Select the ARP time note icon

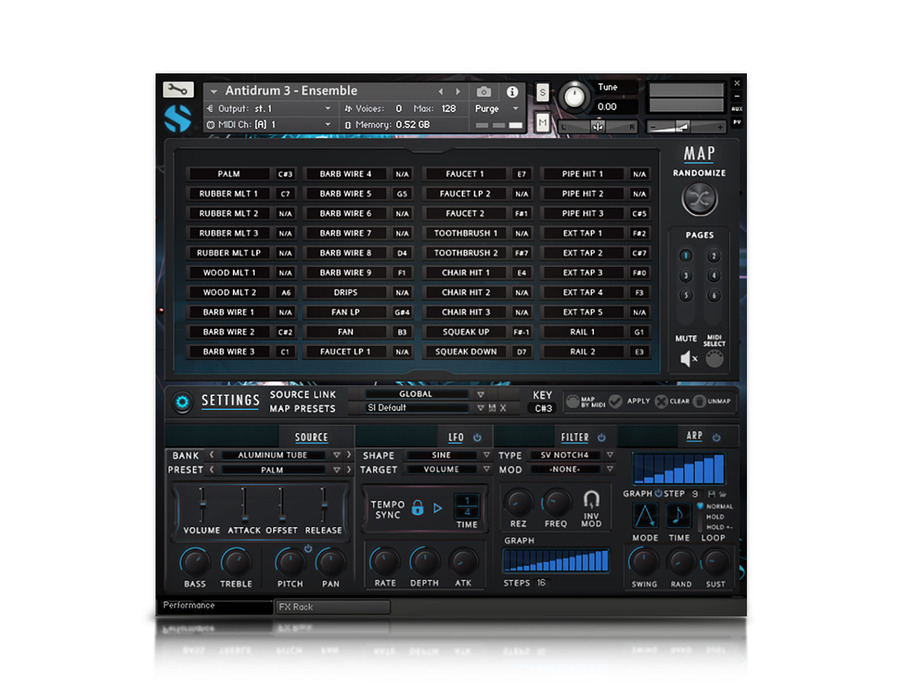click(x=678, y=515)
